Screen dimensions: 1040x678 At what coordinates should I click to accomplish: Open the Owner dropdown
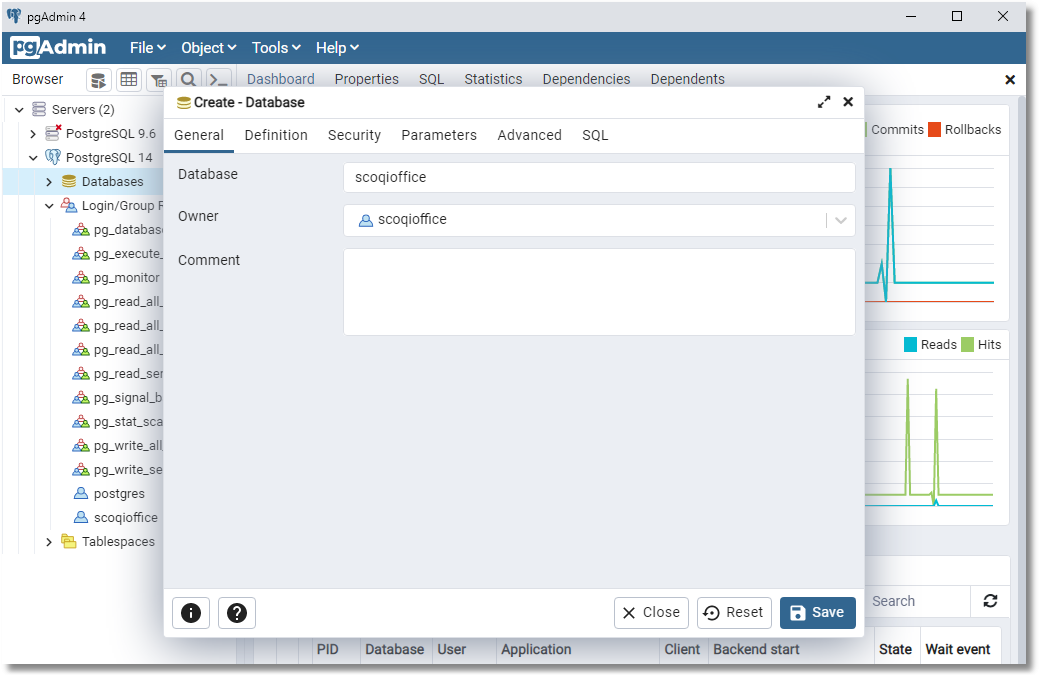(840, 219)
